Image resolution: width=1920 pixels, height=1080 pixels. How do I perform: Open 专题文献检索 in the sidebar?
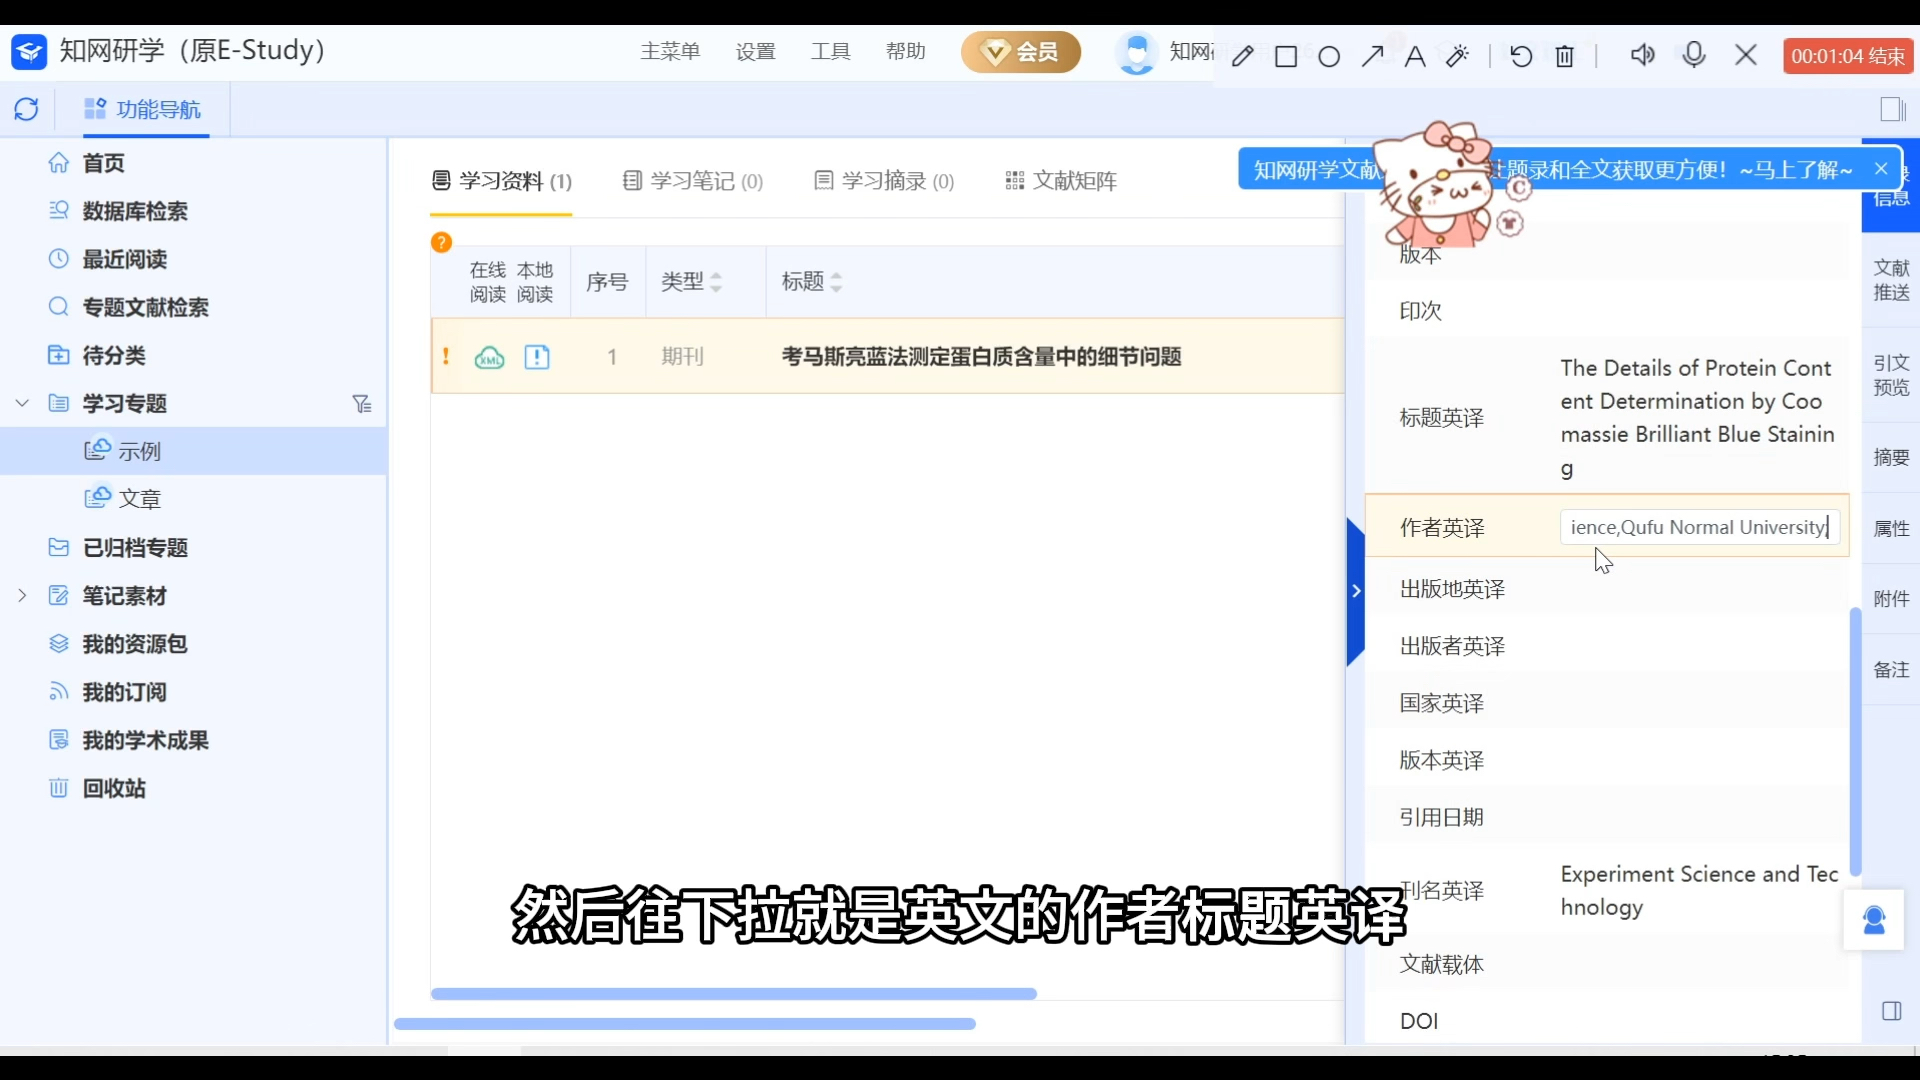click(145, 307)
